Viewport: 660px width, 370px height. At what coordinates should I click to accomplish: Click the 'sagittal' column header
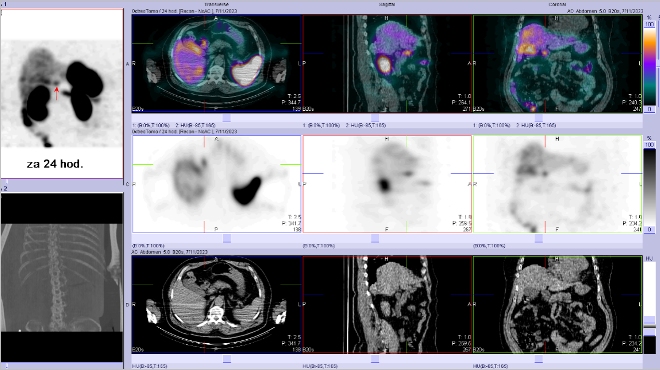tap(387, 4)
